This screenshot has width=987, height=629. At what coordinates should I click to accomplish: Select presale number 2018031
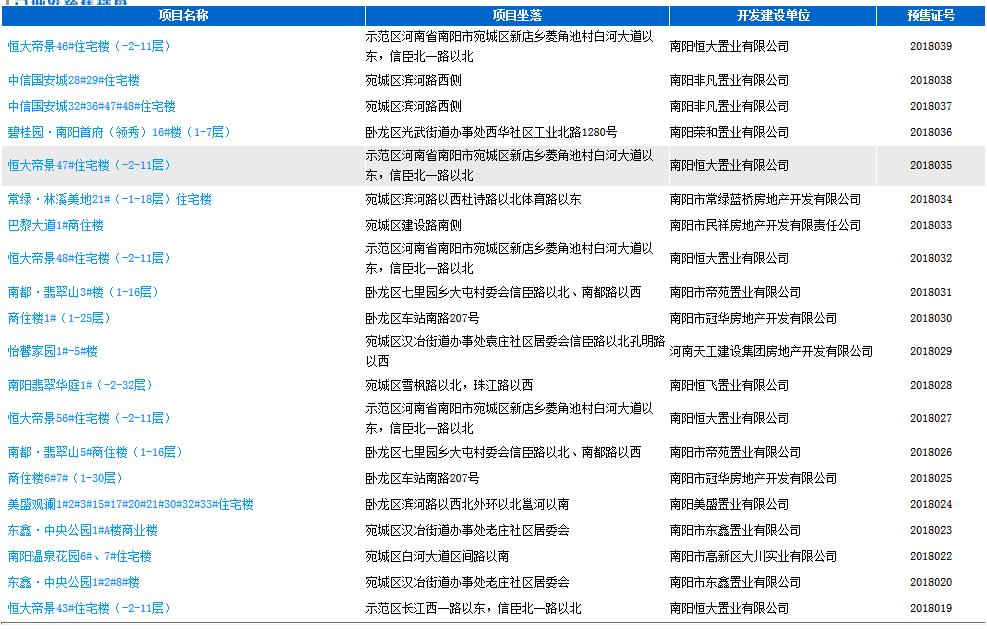pyautogui.click(x=931, y=292)
